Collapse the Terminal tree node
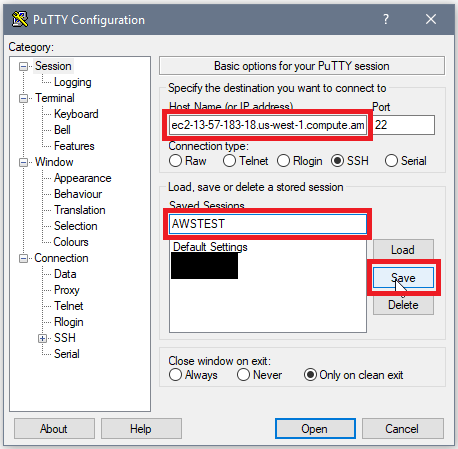 pos(23,98)
